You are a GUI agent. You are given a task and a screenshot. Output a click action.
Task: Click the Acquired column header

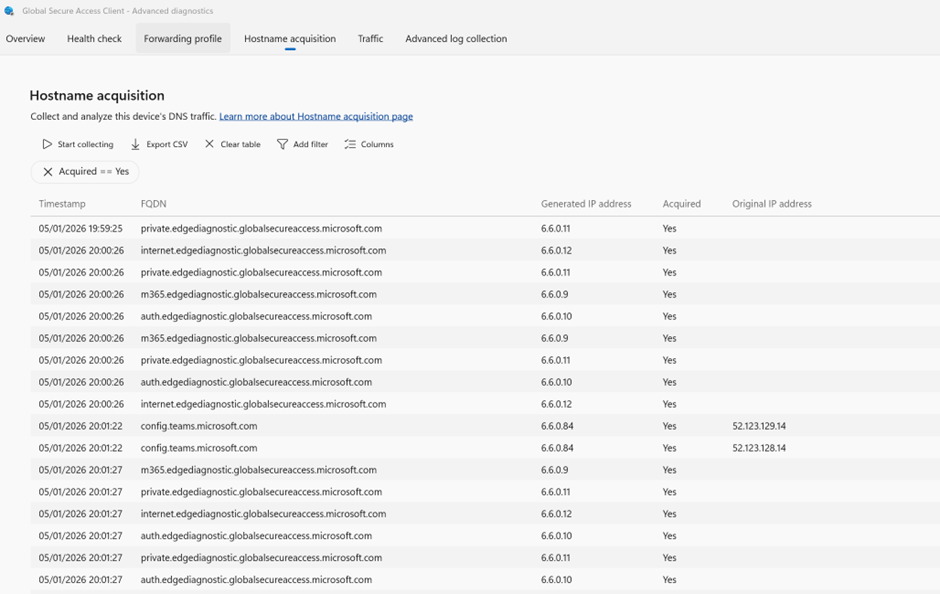pyautogui.click(x=681, y=204)
